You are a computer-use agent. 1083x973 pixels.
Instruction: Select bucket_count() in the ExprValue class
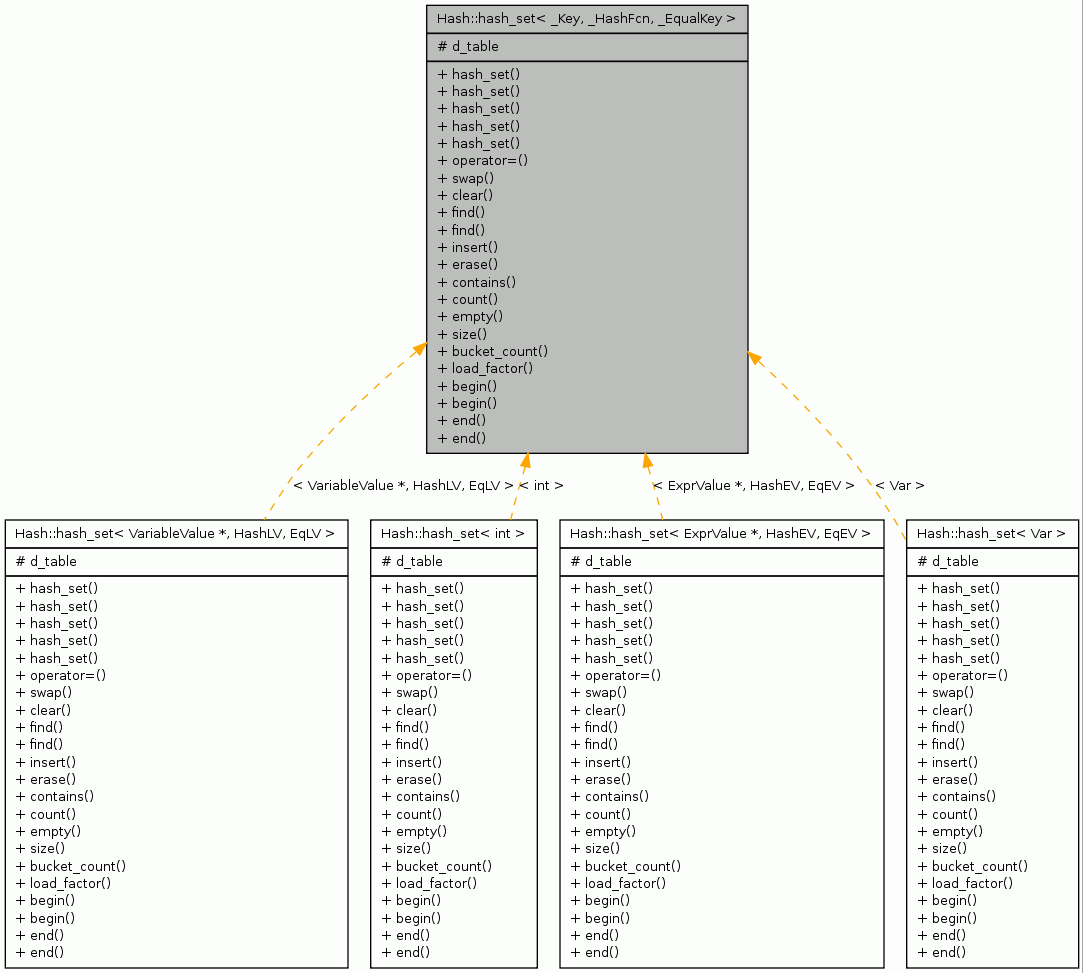pos(625,866)
